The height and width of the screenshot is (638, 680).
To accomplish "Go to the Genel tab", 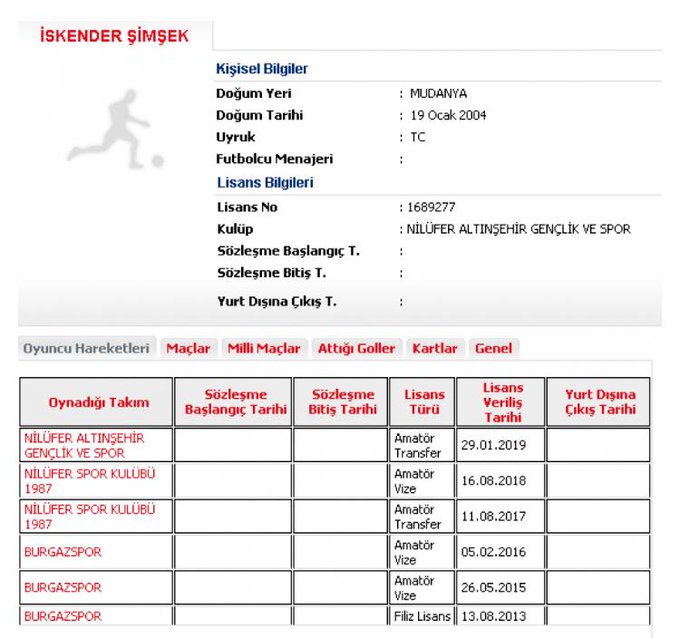I will click(493, 348).
